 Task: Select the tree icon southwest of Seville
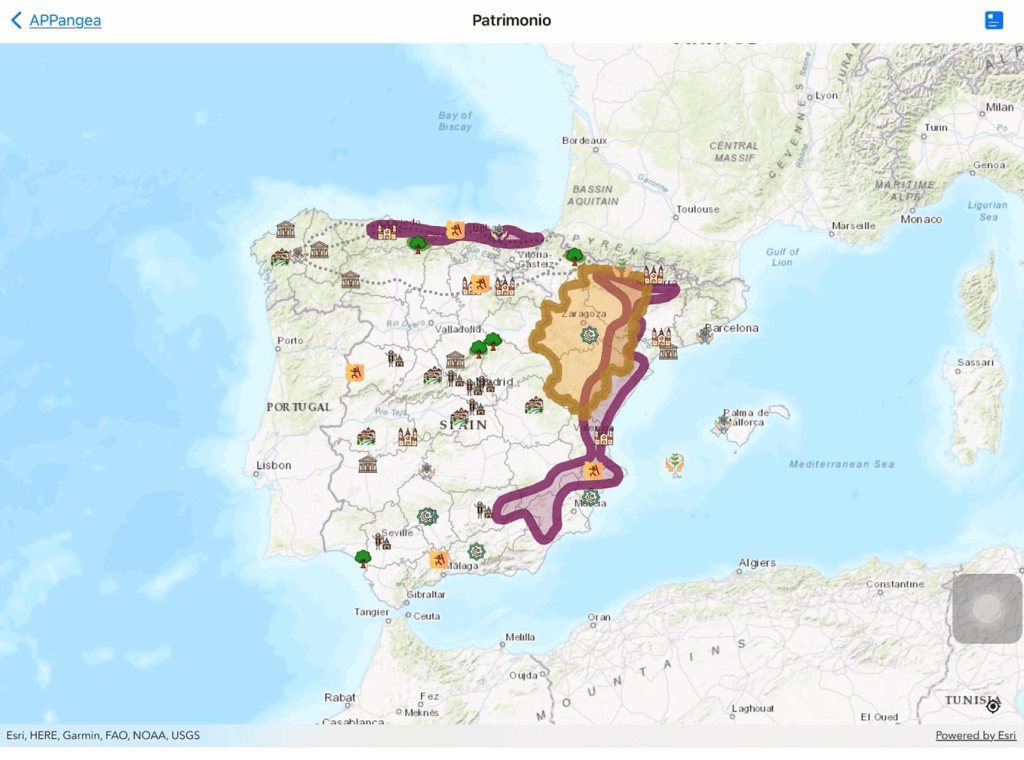click(x=363, y=557)
